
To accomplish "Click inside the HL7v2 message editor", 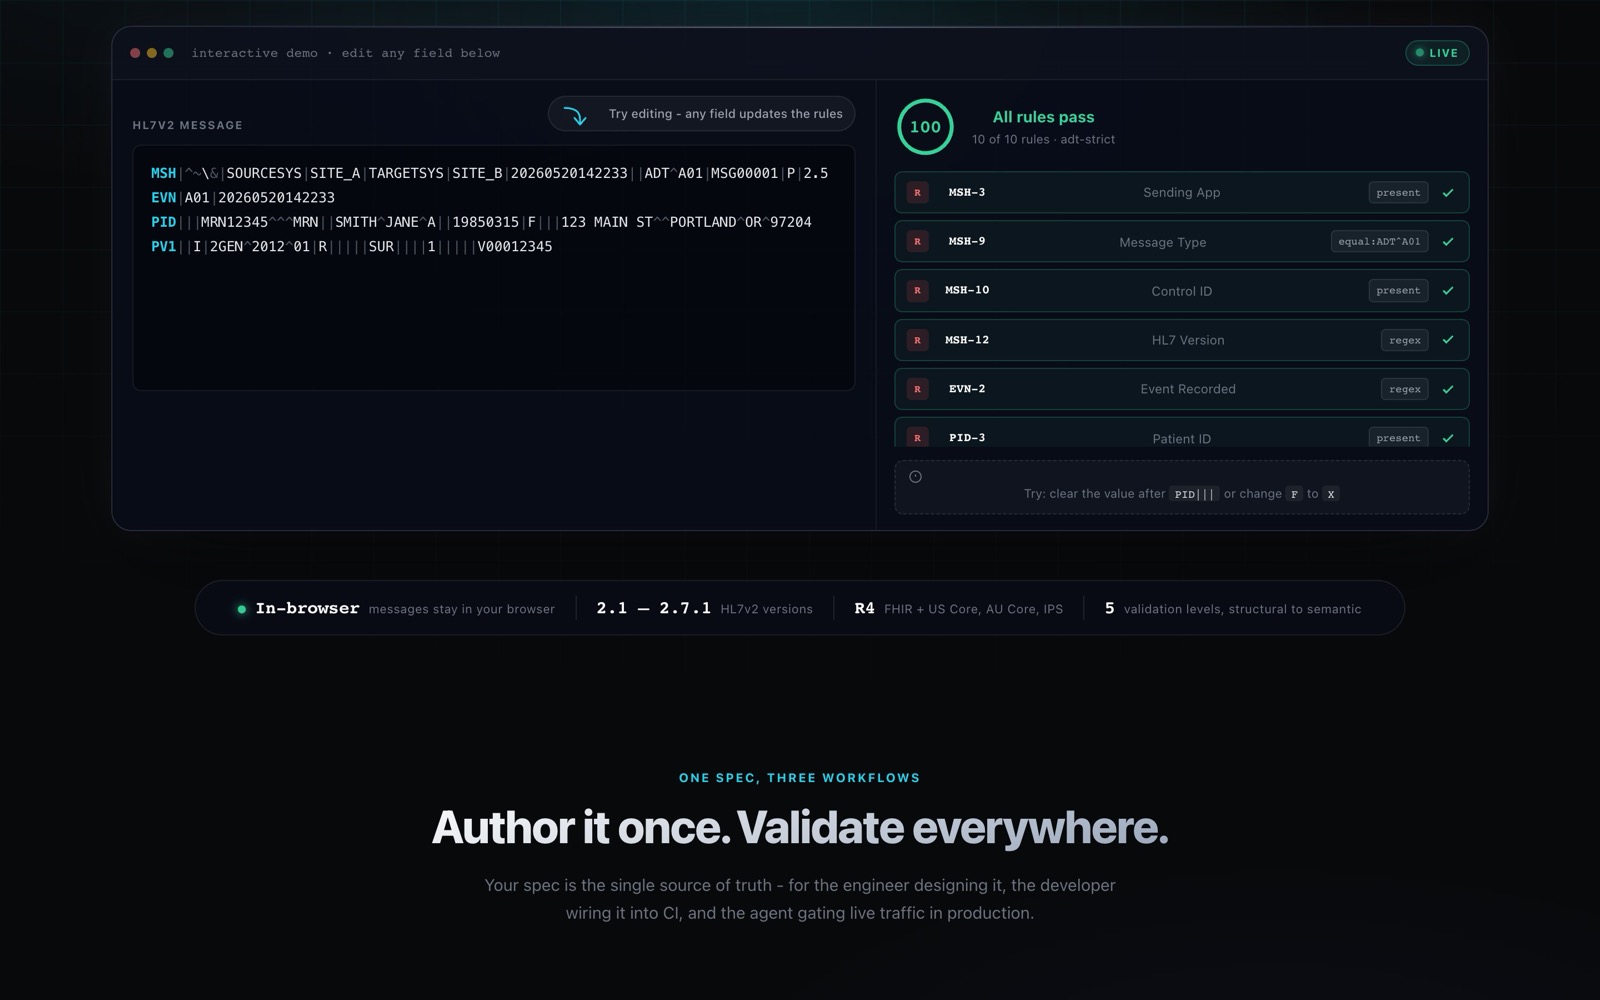I will 494,268.
